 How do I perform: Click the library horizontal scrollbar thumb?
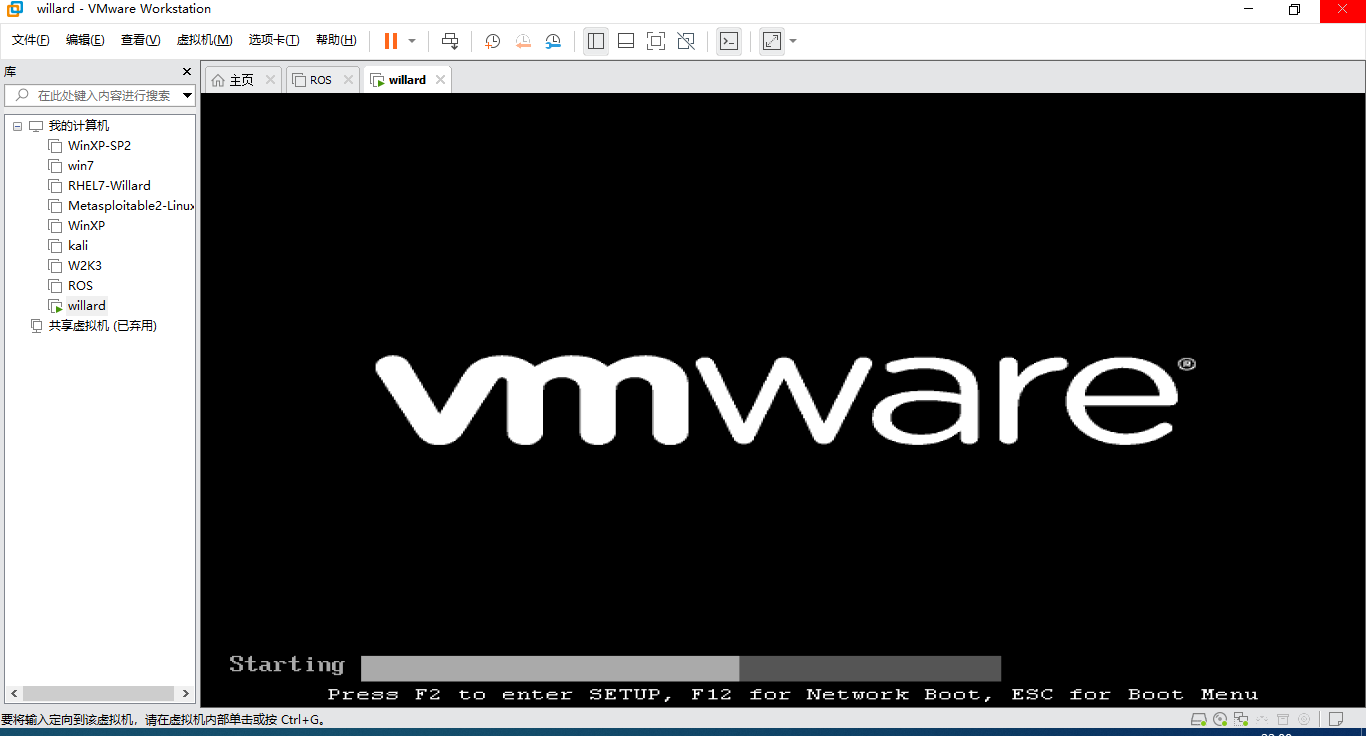(99, 693)
